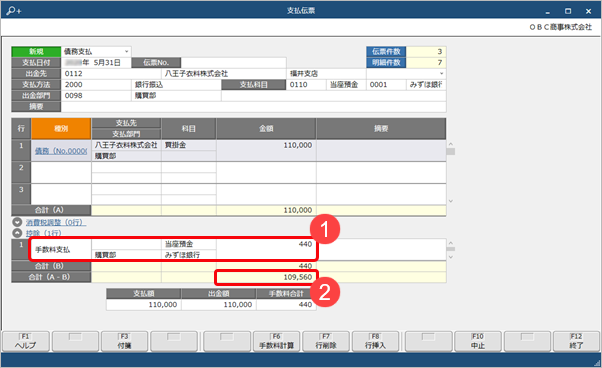The width and height of the screenshot is (602, 368).
Task: Maximize the 支払伝票 window
Action: point(568,11)
